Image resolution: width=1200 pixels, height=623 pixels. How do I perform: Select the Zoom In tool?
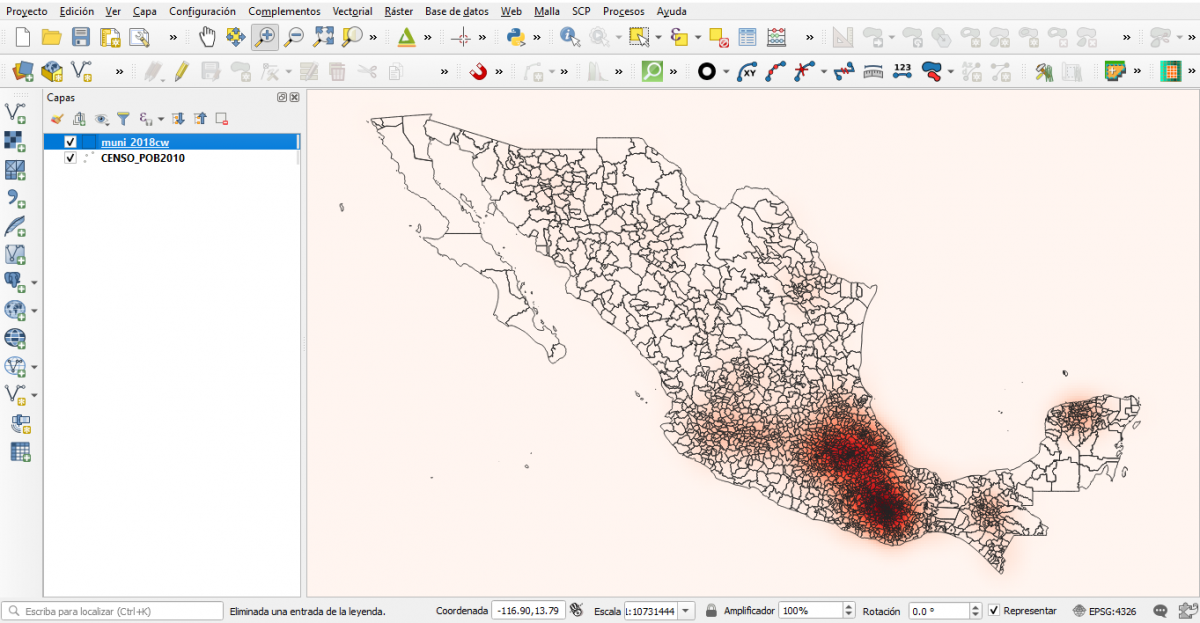pos(263,36)
